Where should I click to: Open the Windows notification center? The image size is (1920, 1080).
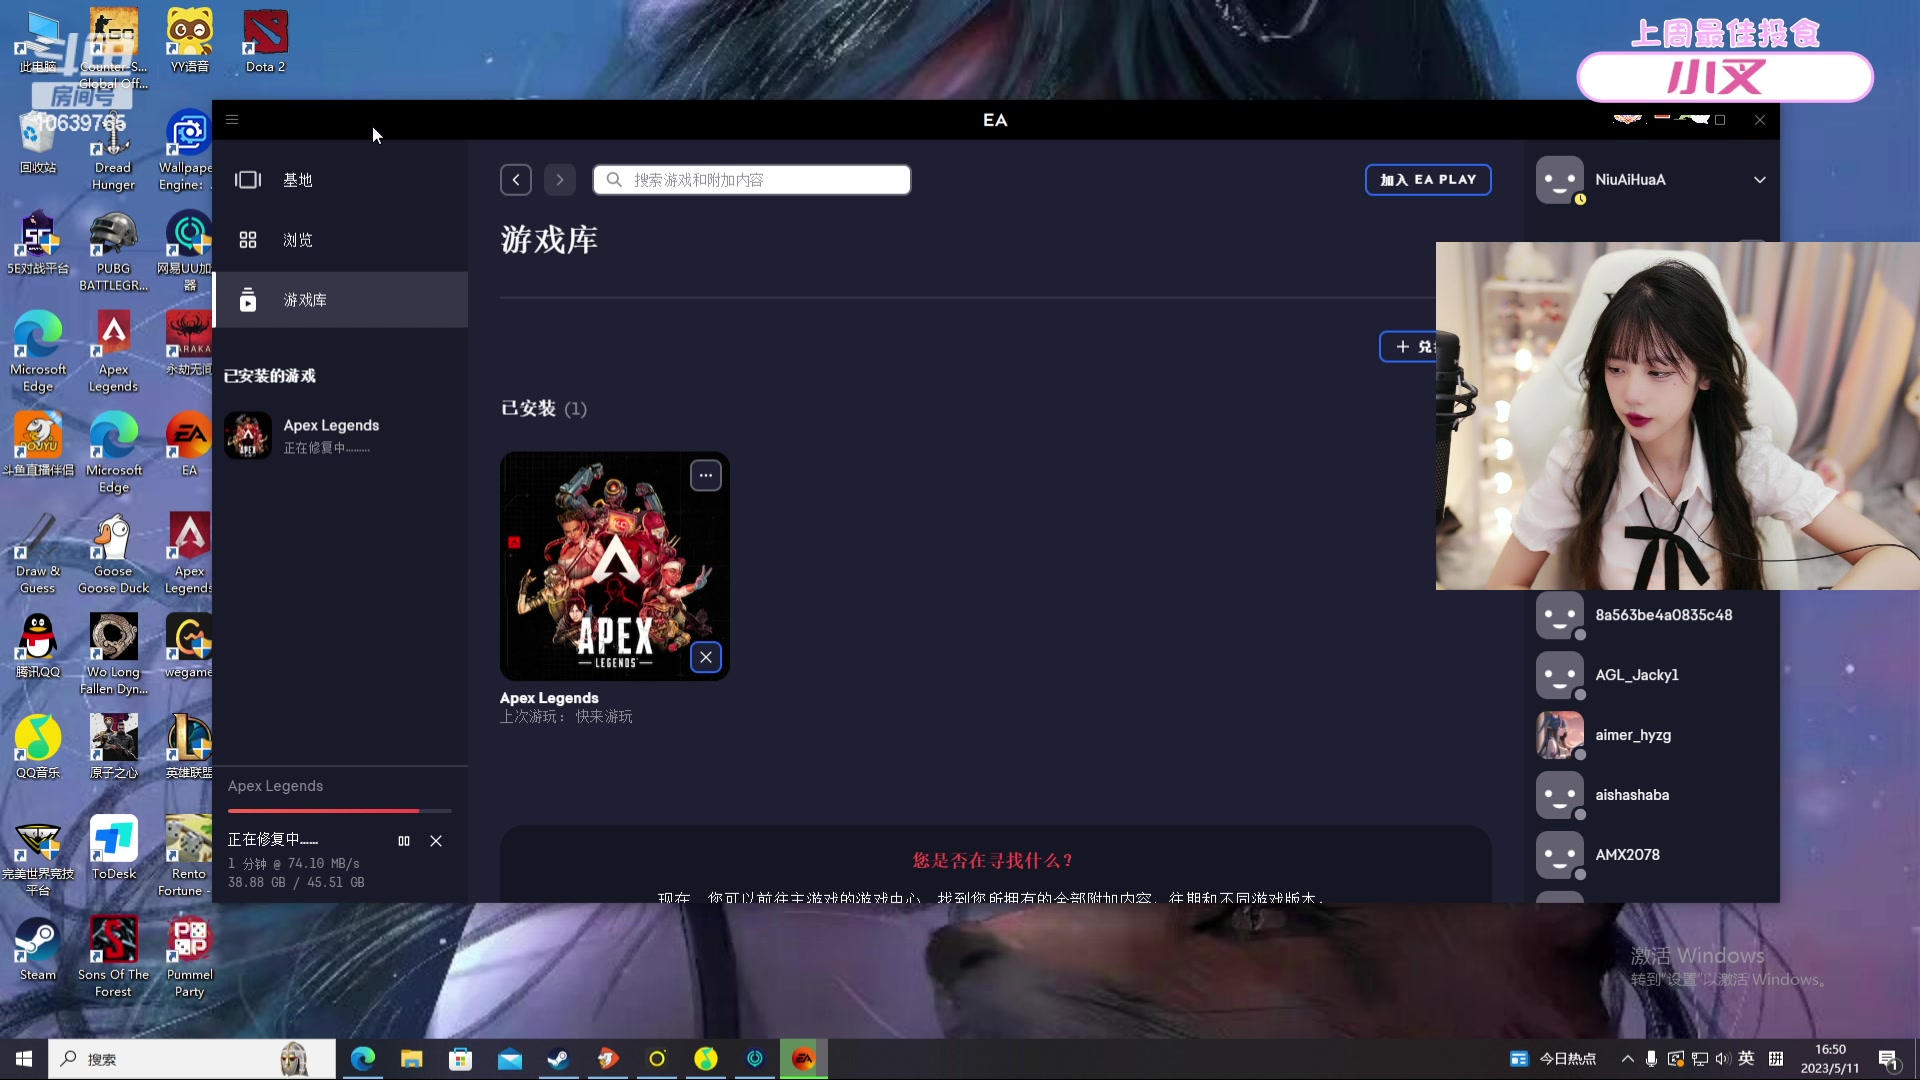pyautogui.click(x=1889, y=1060)
